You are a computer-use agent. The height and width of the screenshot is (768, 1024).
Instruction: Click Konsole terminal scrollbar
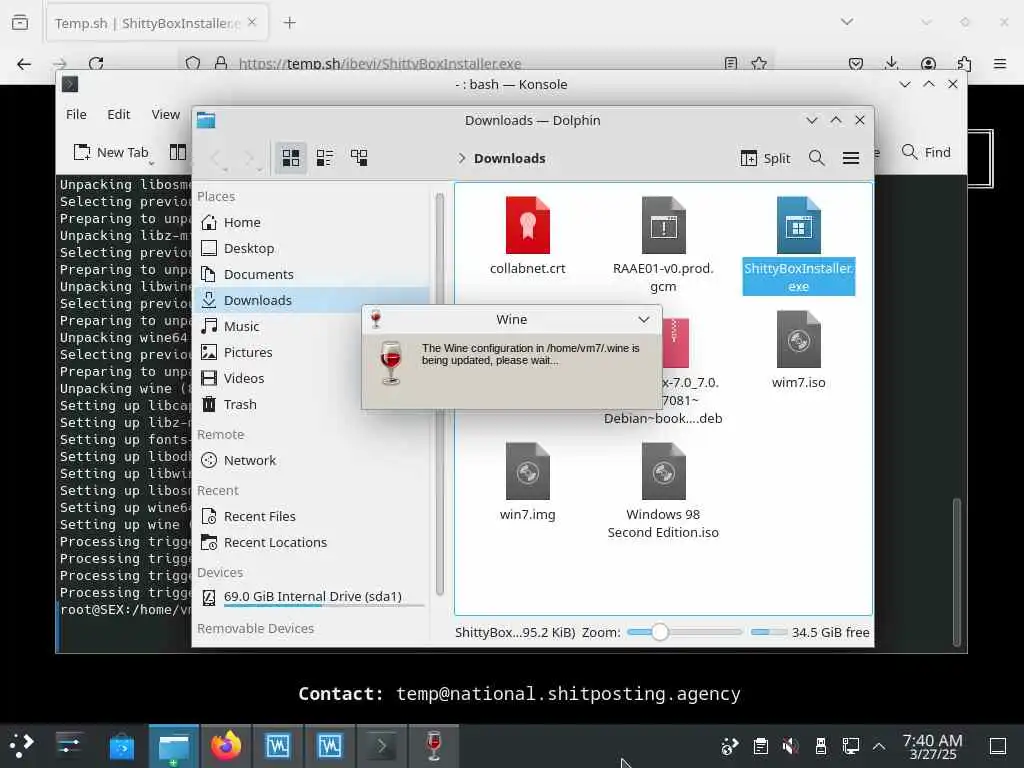pos(957,571)
